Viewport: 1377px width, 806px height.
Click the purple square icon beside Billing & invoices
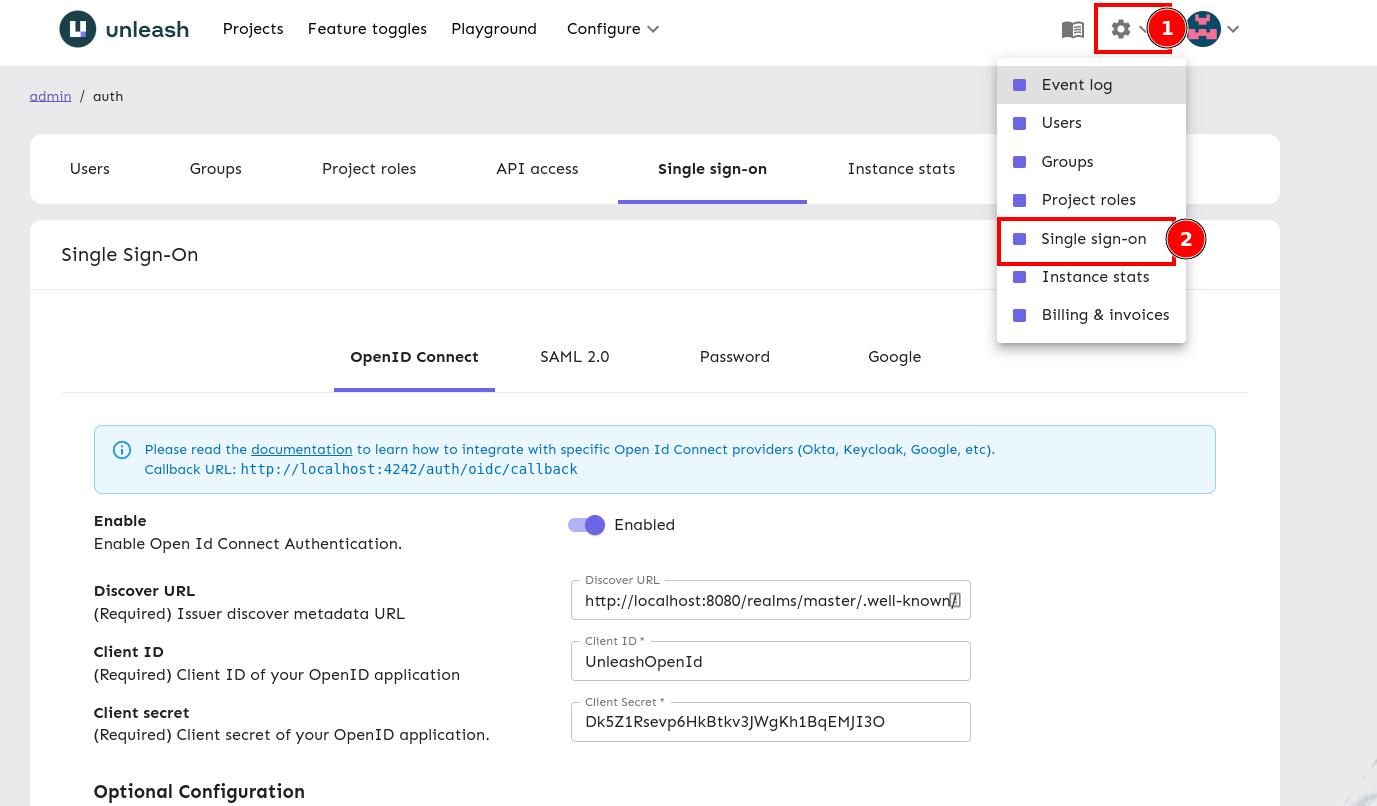[x=1019, y=314]
